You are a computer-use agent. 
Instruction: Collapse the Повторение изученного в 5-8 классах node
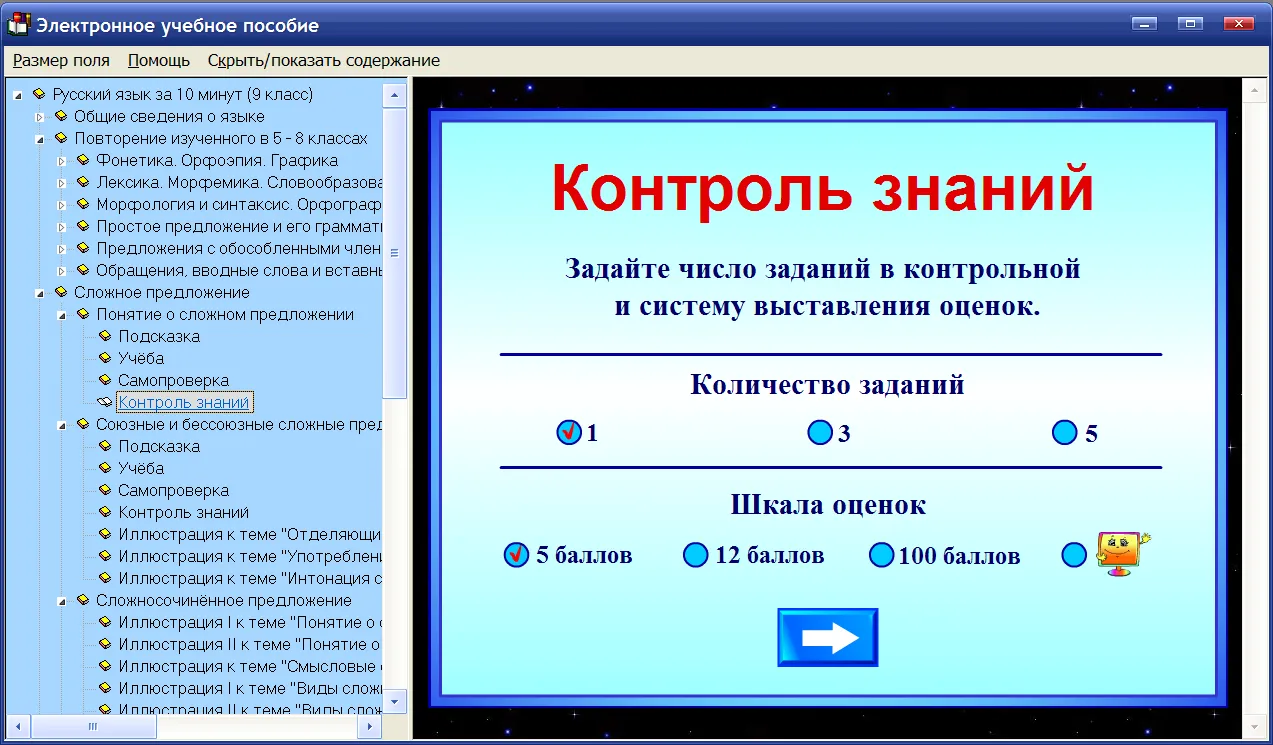pos(40,139)
